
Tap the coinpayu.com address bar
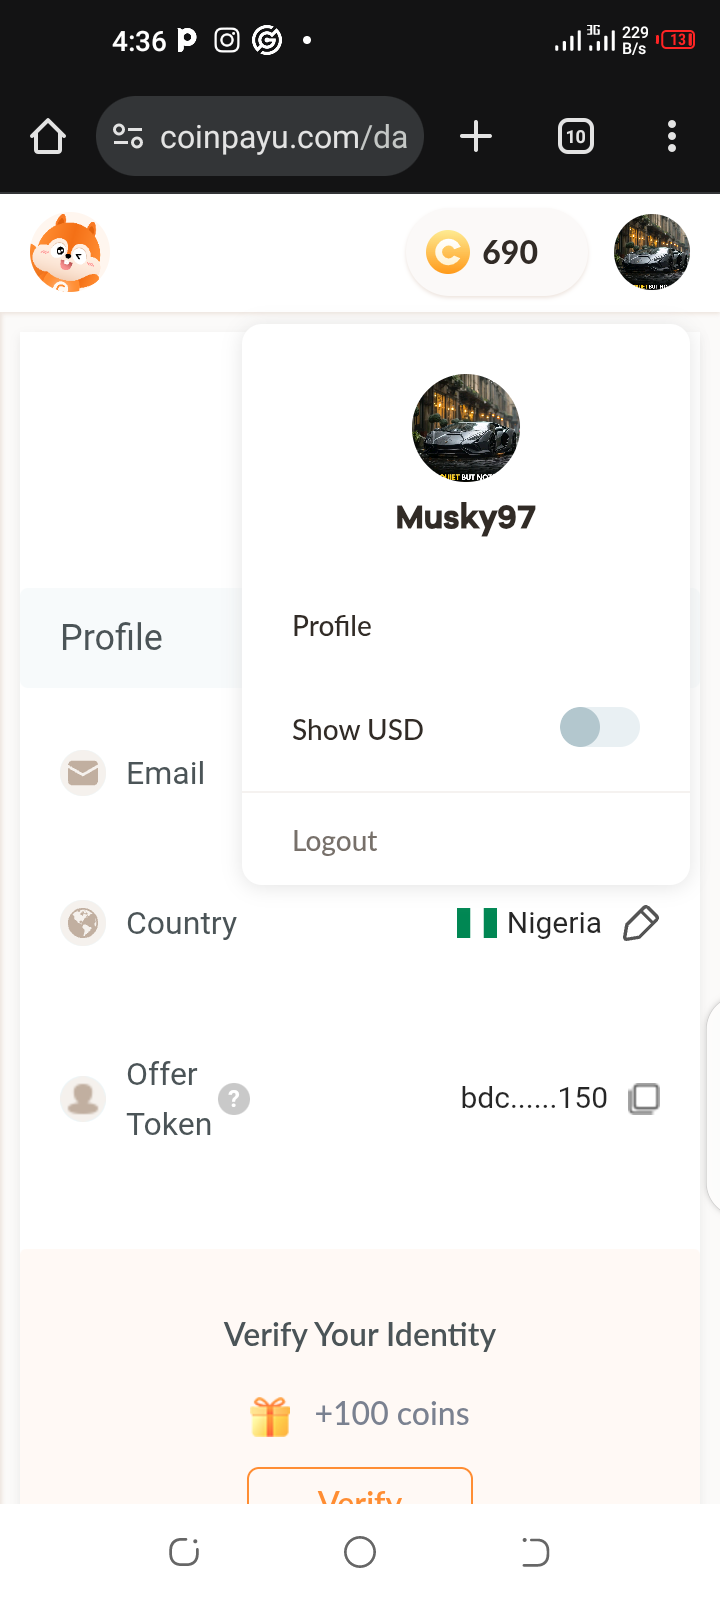click(x=260, y=136)
